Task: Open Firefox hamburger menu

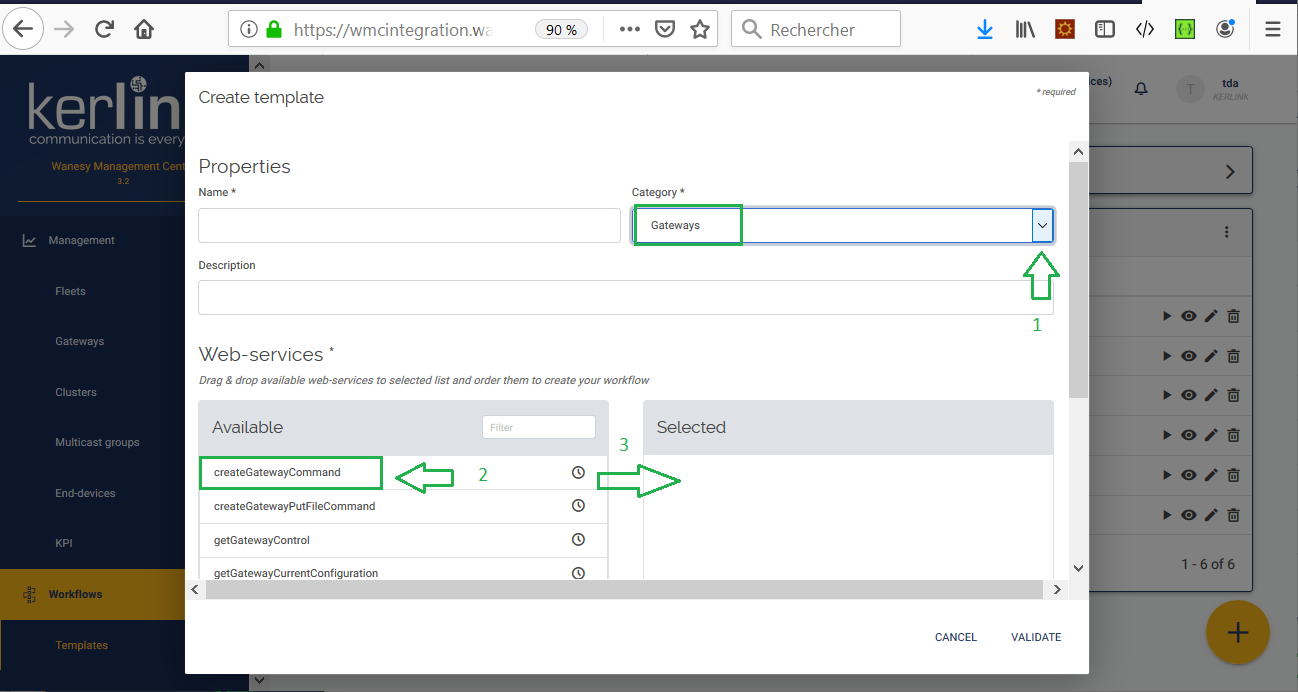Action: point(1273,29)
